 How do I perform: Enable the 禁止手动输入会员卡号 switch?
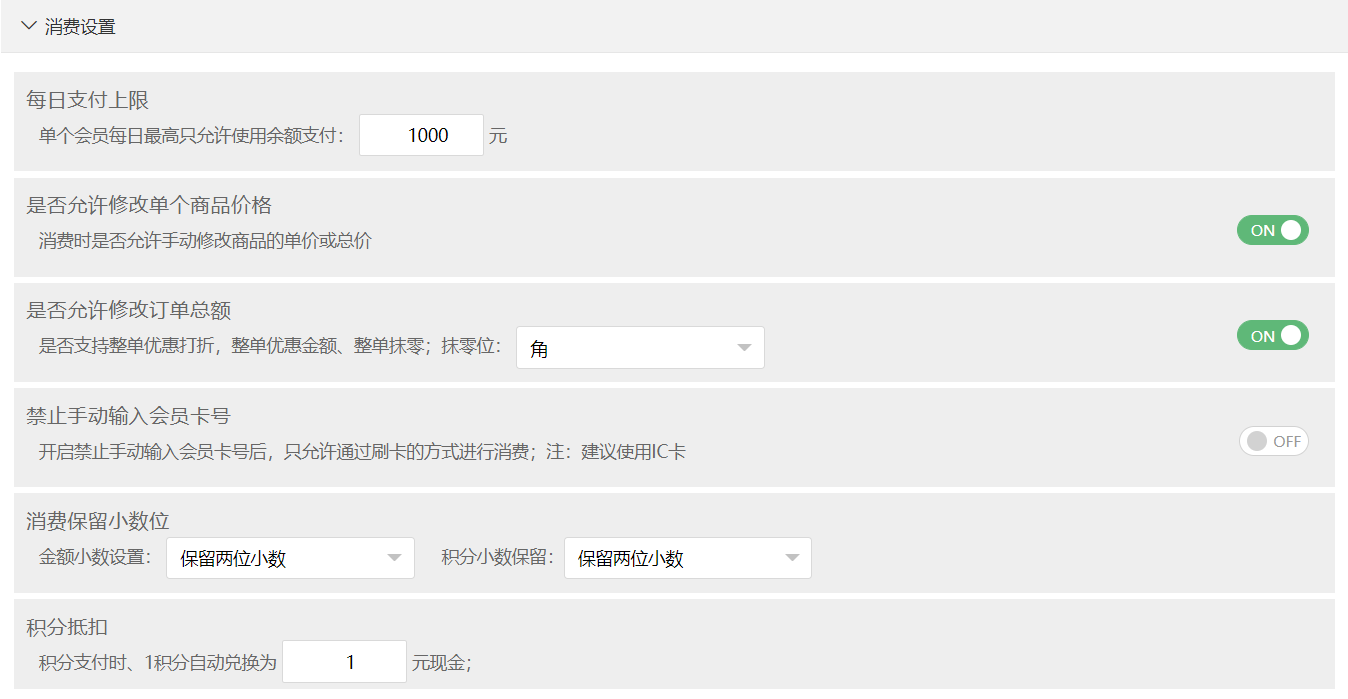[1273, 441]
